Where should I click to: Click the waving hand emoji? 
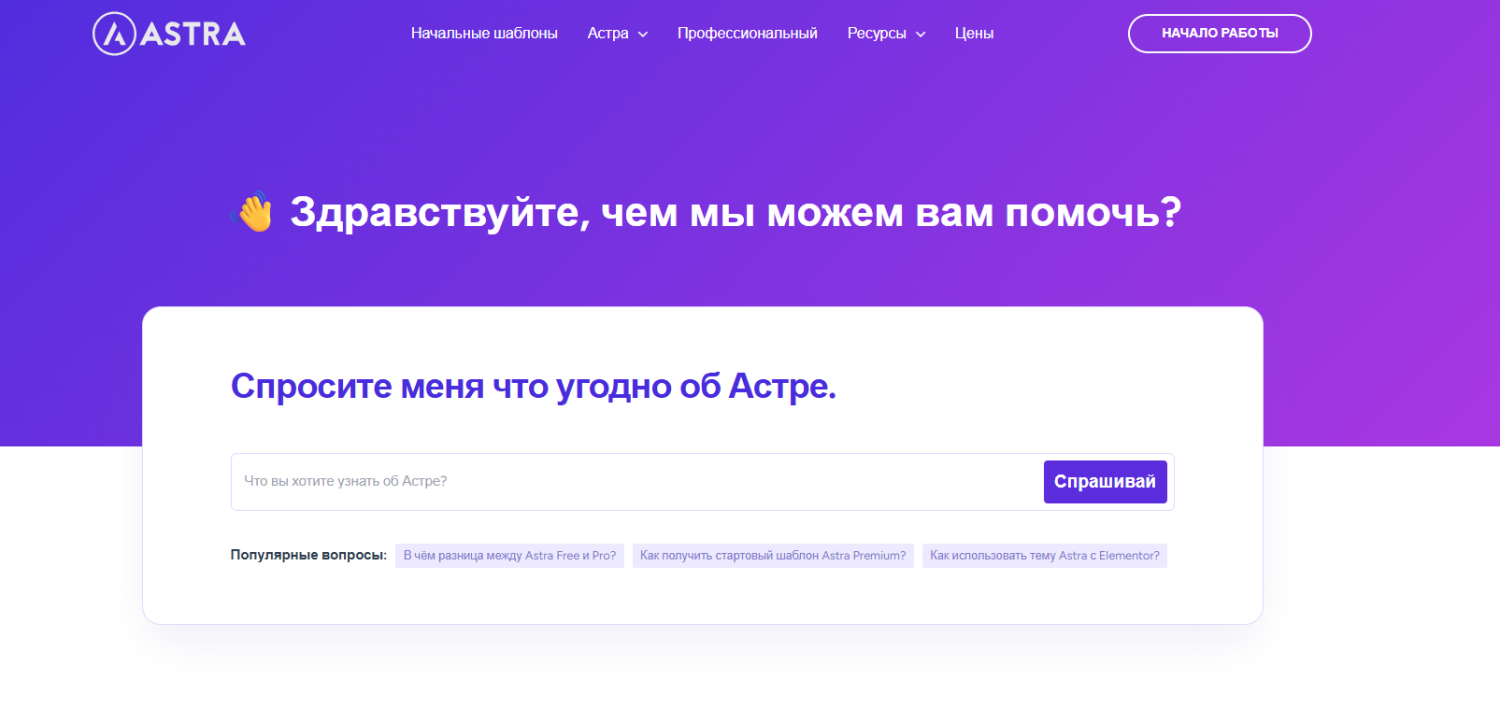252,212
